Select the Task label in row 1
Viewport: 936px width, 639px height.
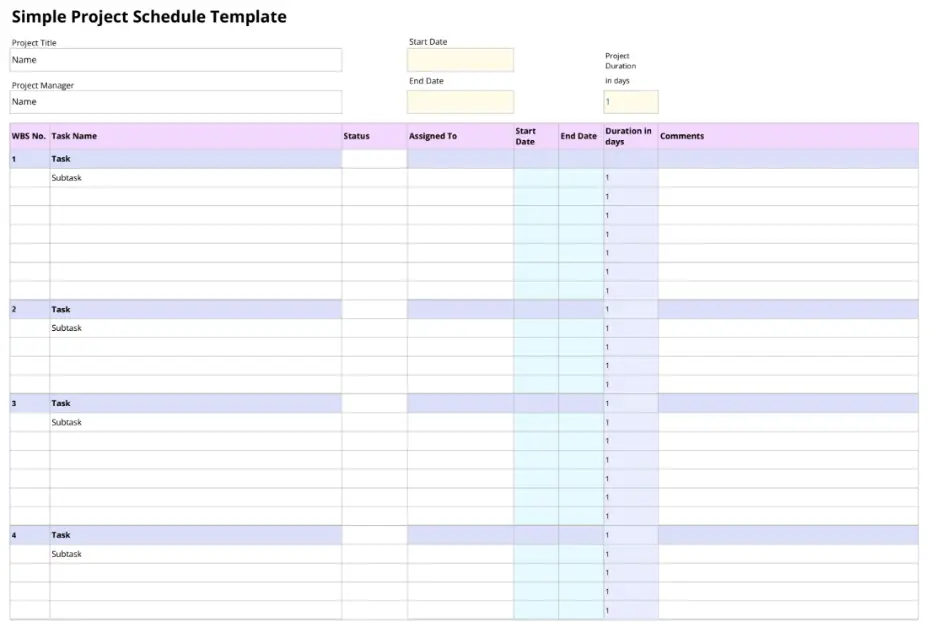(x=60, y=158)
